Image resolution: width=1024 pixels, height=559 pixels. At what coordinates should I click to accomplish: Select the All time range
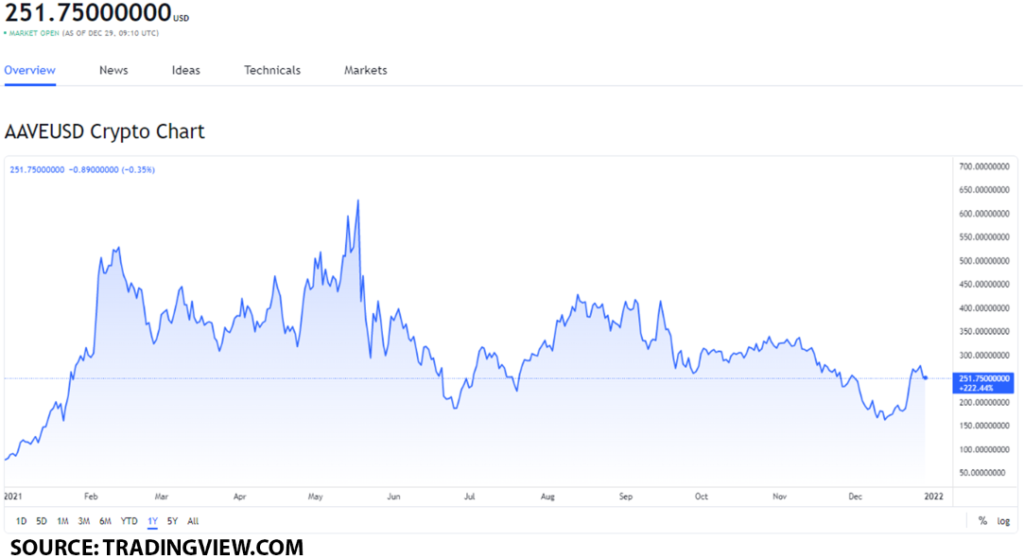click(x=193, y=521)
